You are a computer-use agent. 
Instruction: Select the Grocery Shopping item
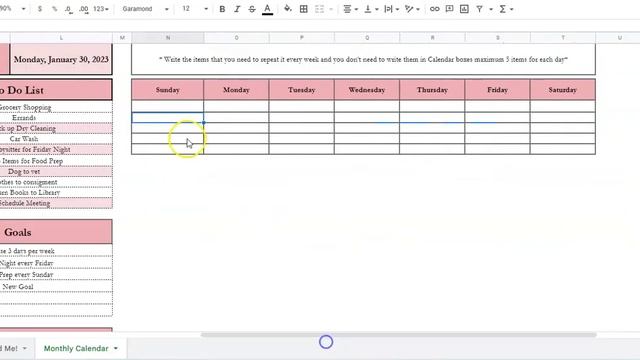point(56,107)
